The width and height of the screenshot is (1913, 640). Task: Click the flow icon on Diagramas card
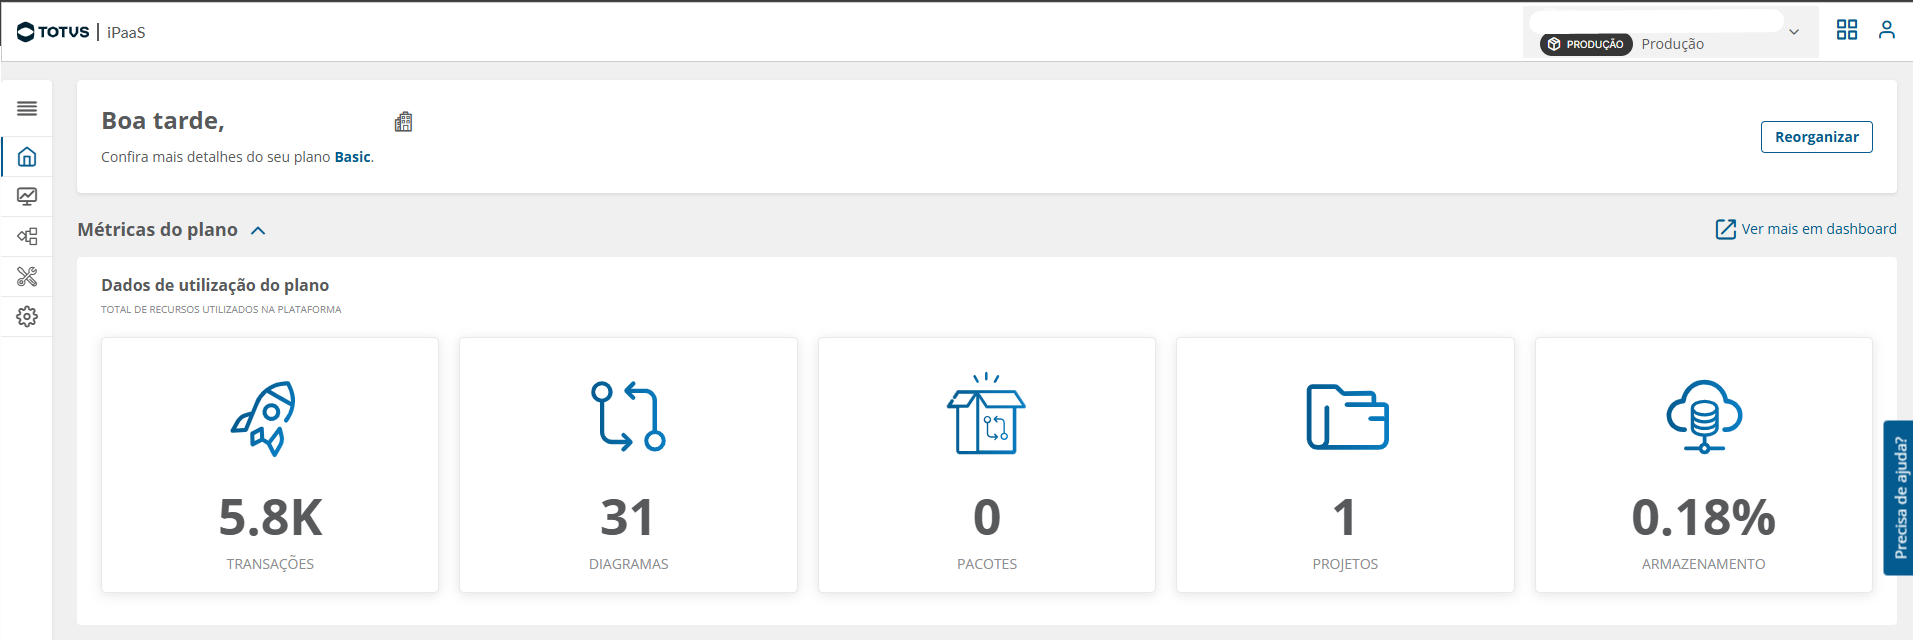click(628, 416)
